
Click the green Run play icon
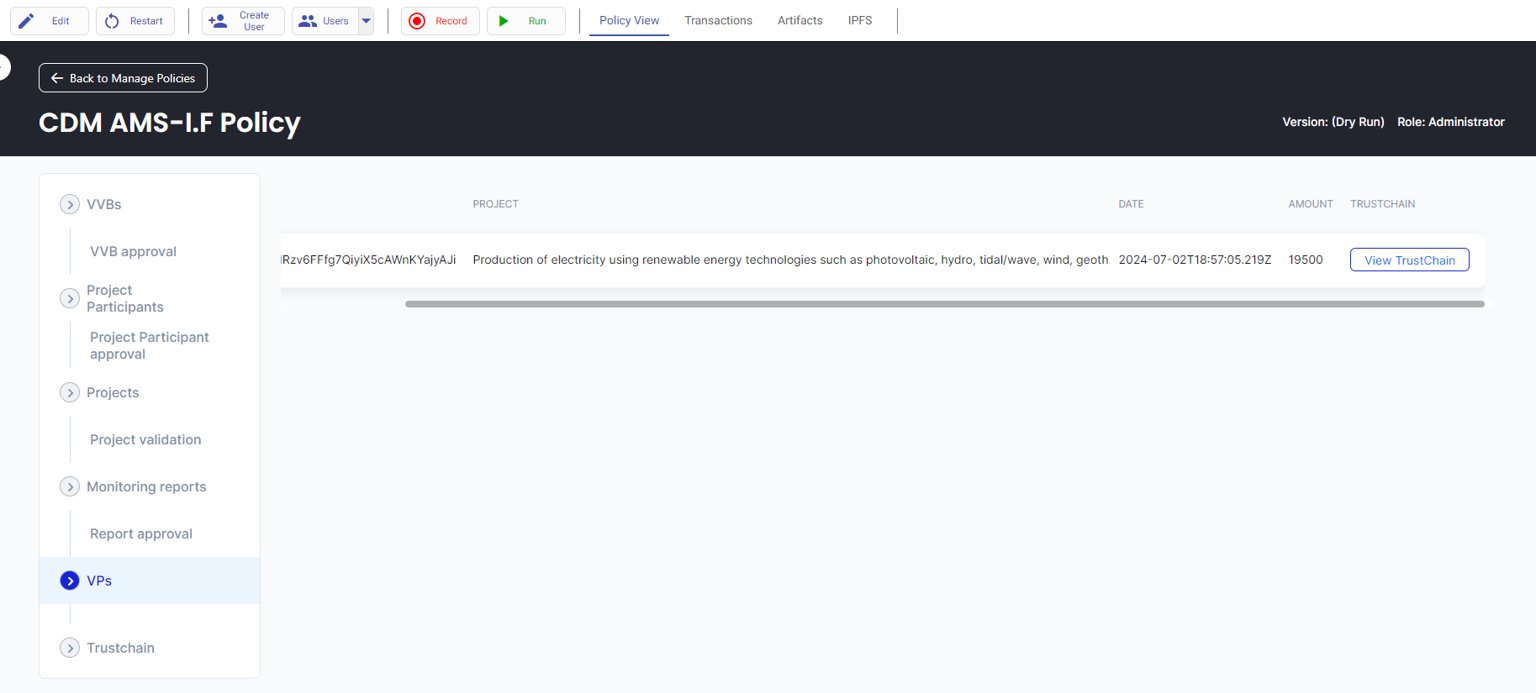pos(504,21)
